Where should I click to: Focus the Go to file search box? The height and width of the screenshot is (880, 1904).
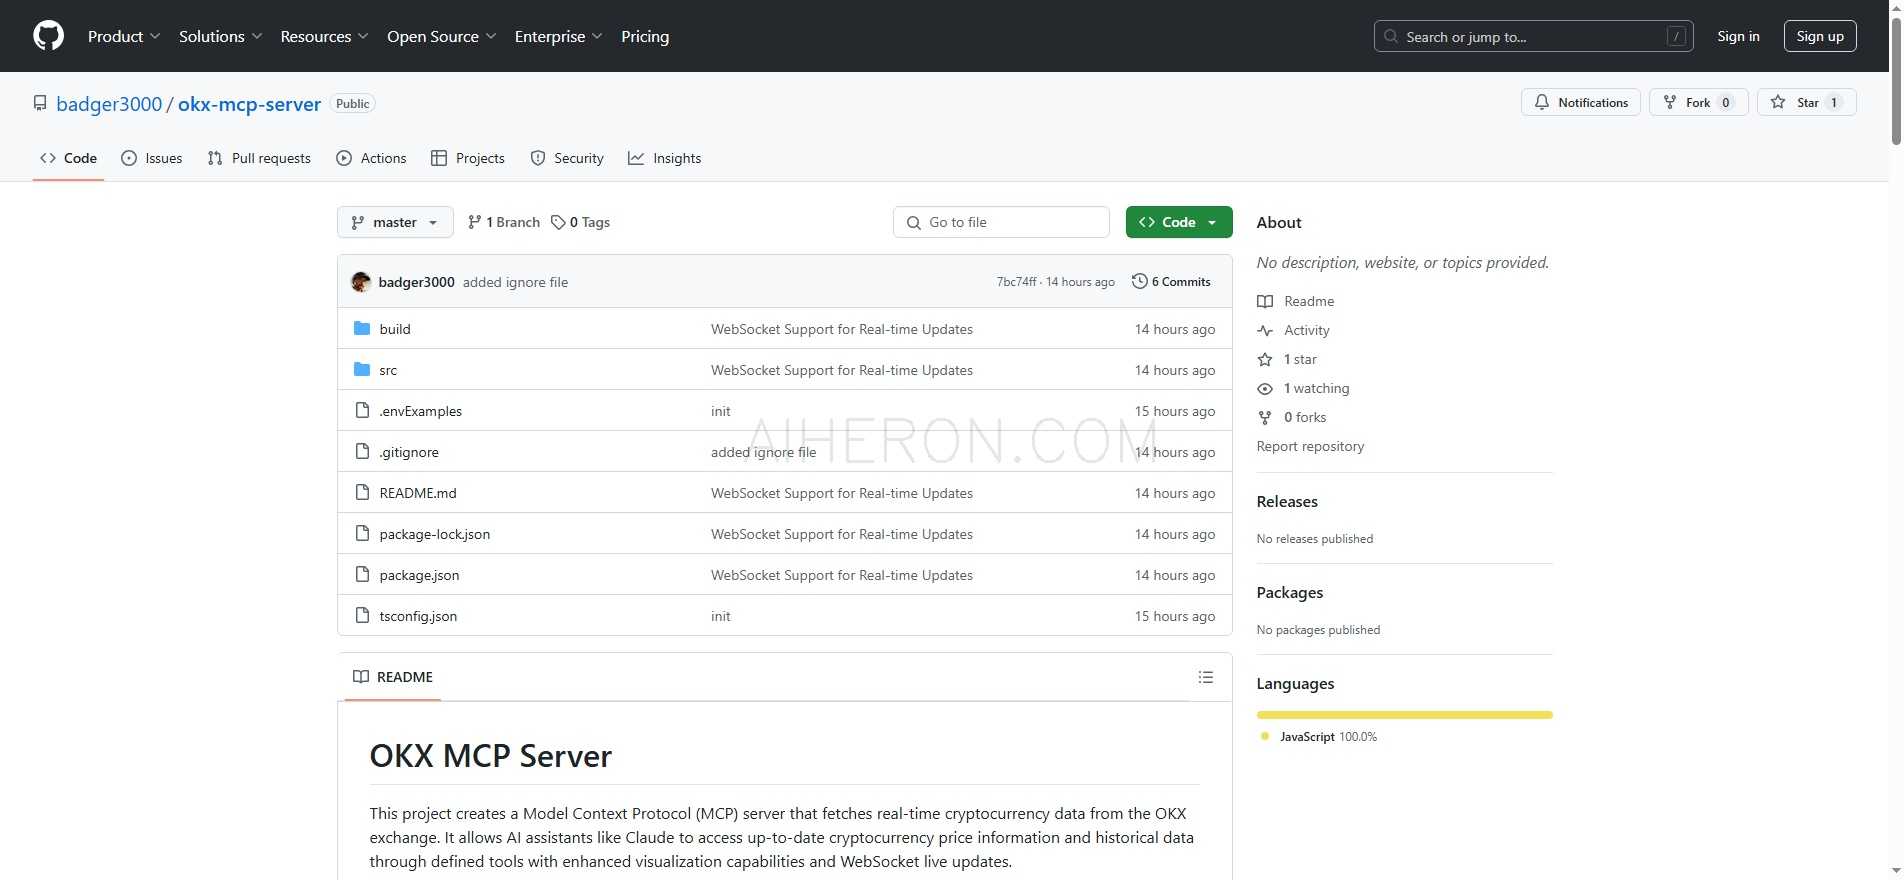1001,222
